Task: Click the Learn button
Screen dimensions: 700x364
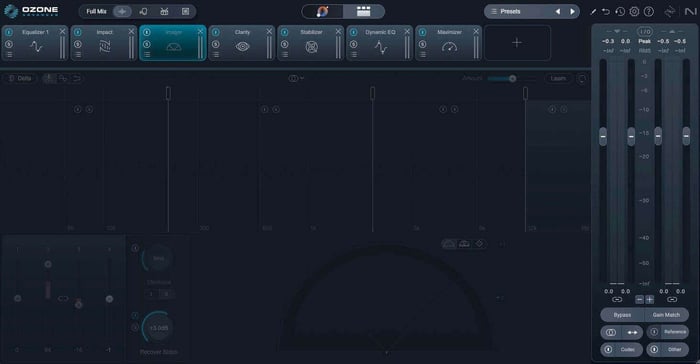Action: pos(558,78)
